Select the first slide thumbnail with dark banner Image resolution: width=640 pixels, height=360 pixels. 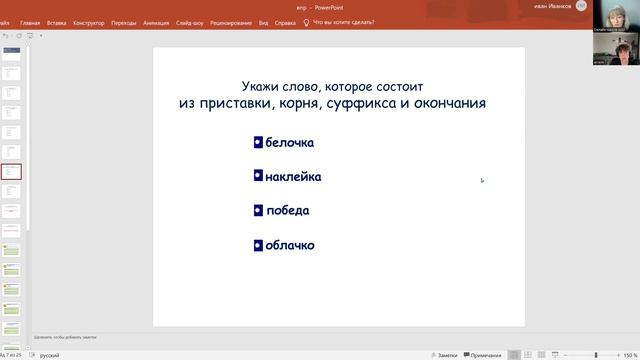11,53
